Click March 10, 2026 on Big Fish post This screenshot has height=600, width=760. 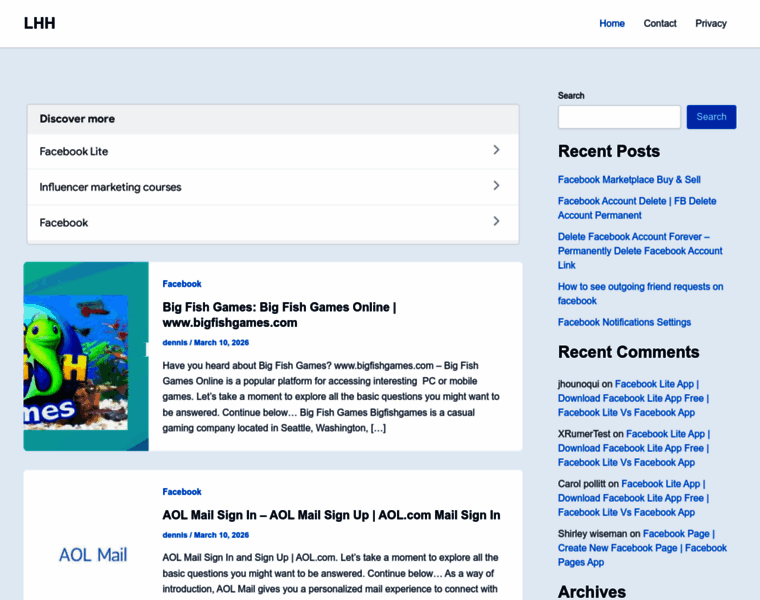coord(221,343)
